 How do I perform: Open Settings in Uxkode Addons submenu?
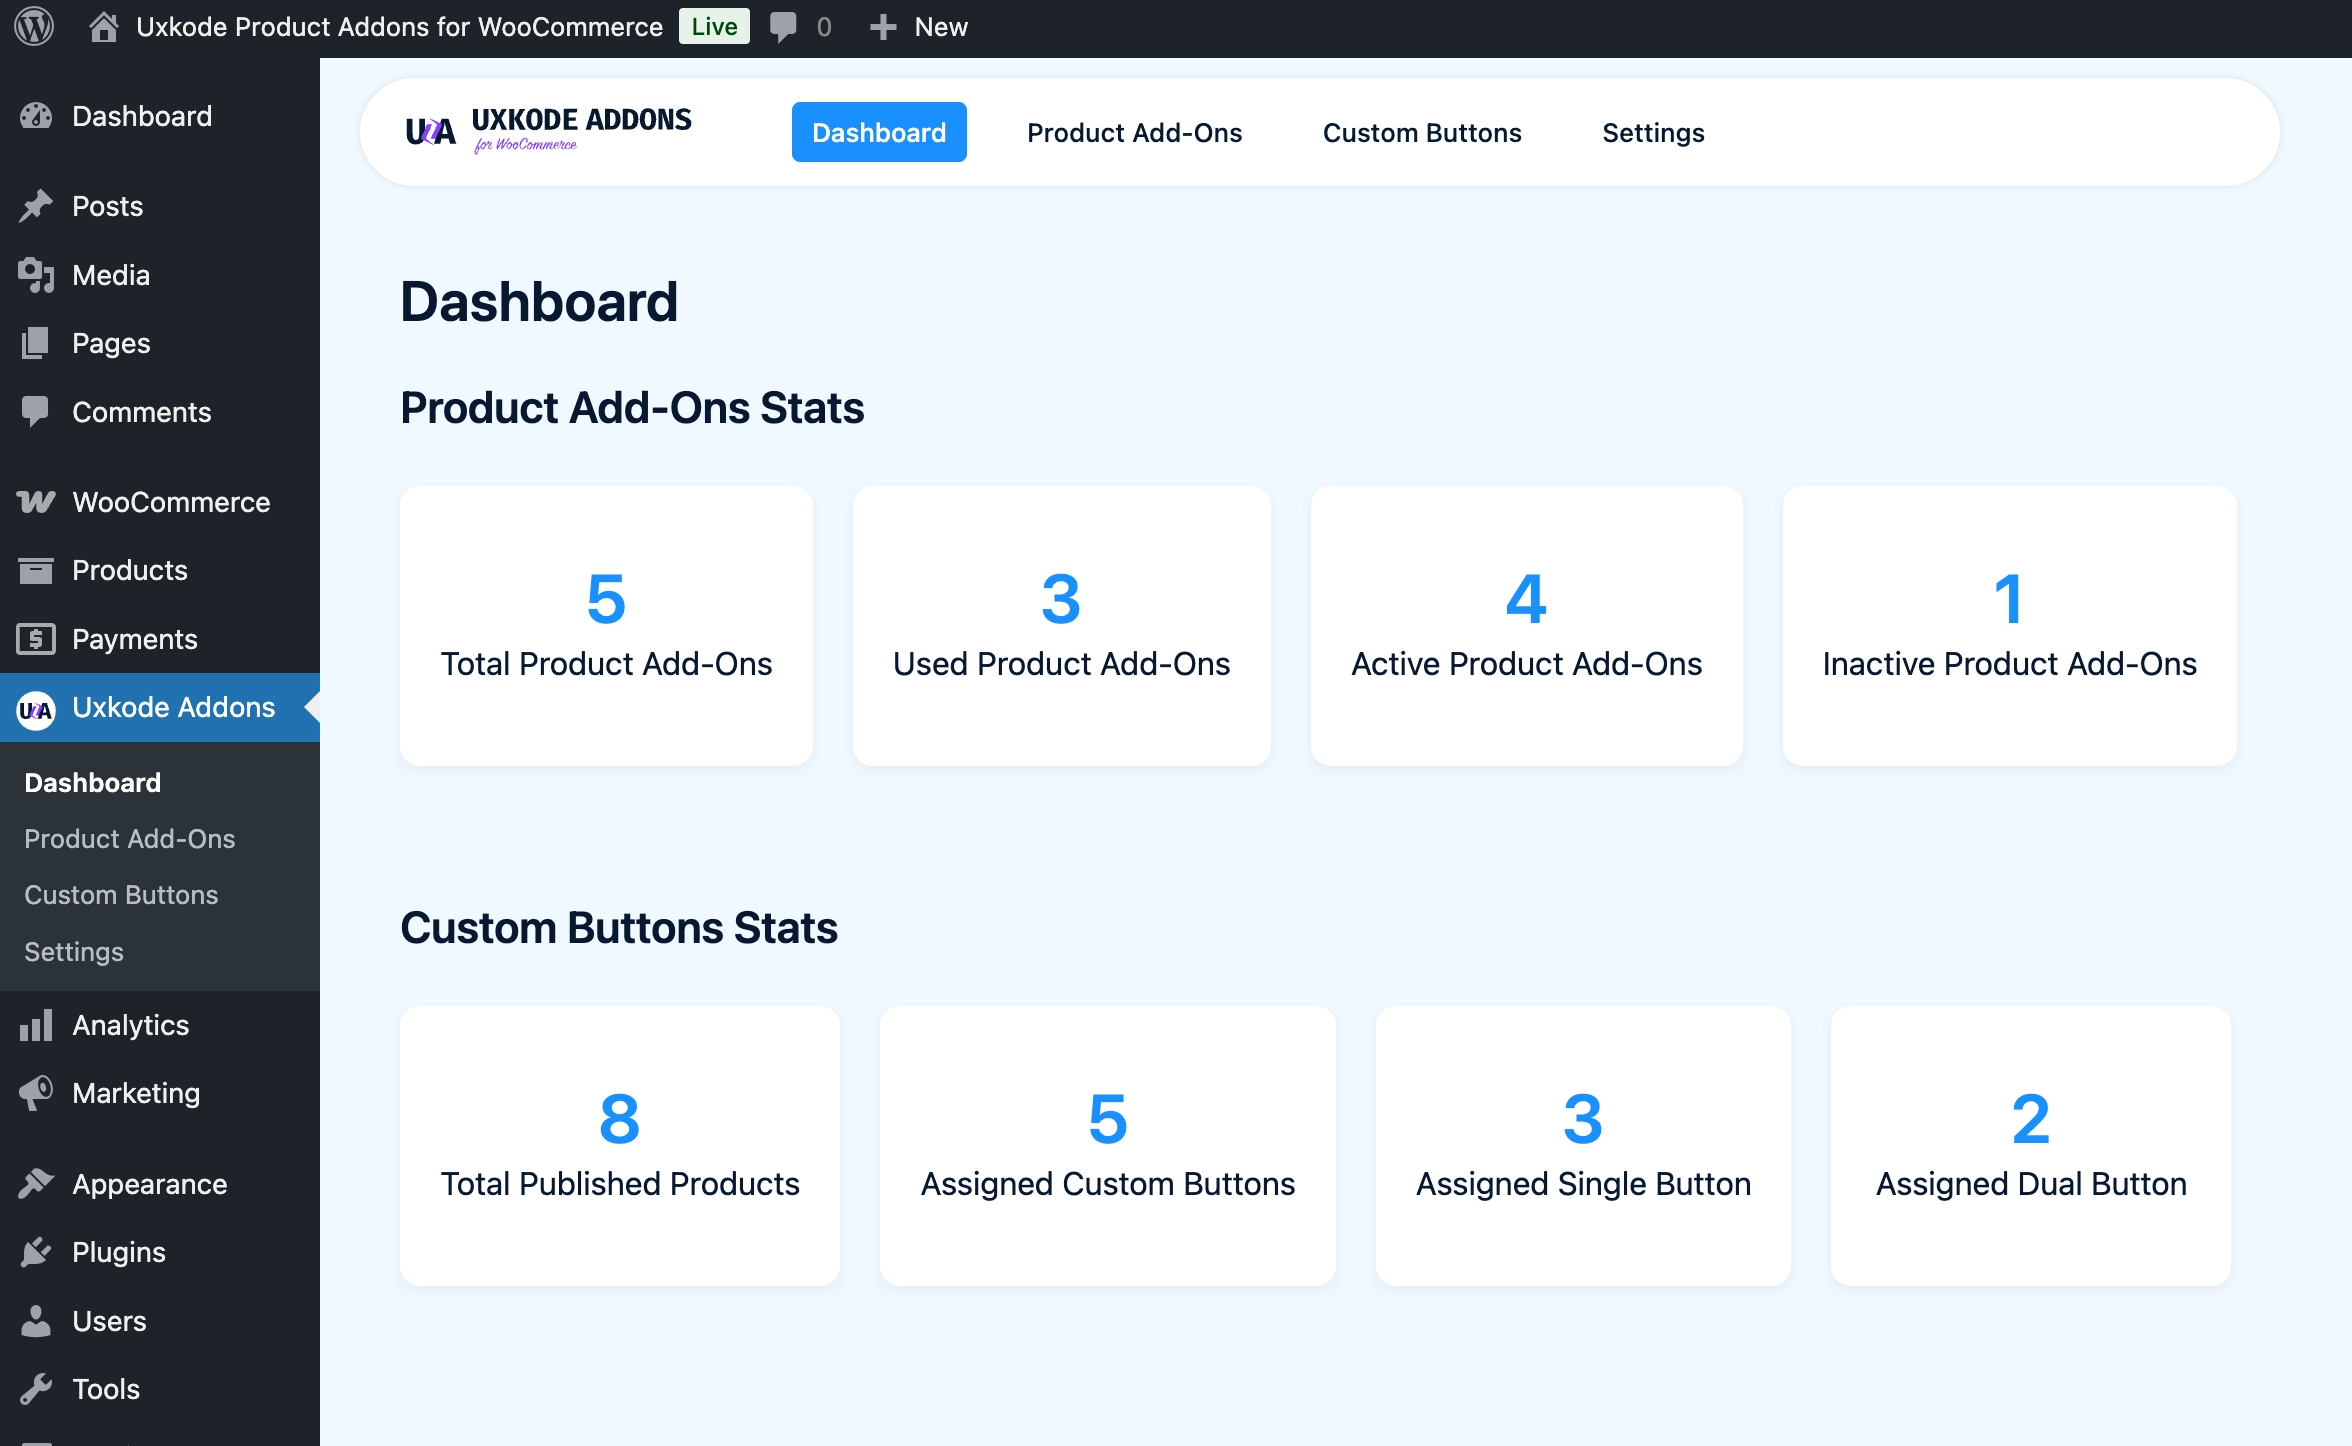(74, 951)
